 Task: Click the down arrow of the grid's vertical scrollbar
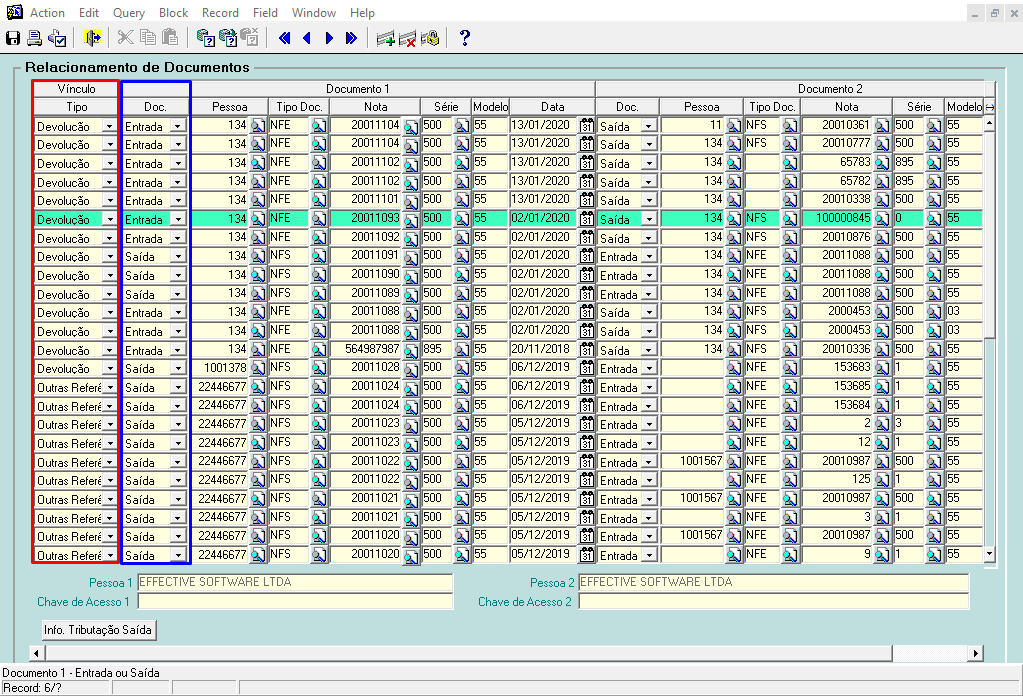990,553
